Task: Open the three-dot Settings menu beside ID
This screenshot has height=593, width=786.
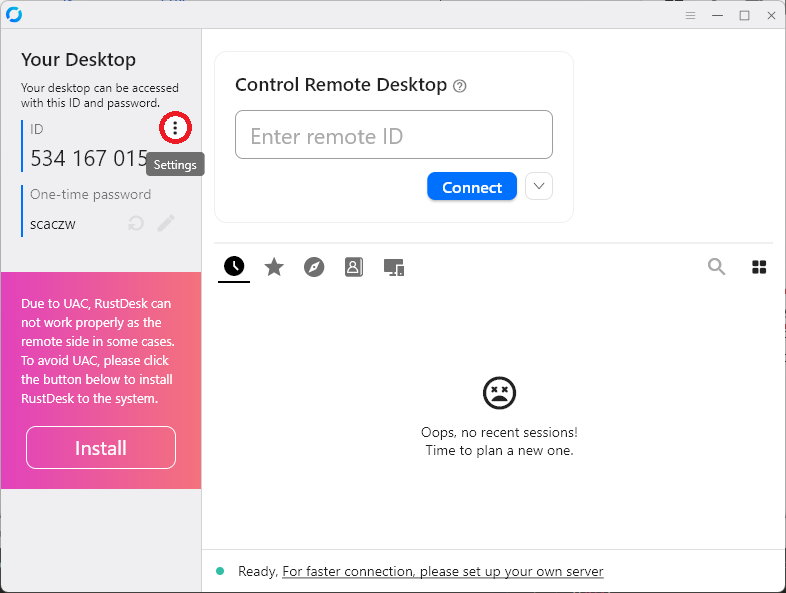Action: click(x=175, y=128)
